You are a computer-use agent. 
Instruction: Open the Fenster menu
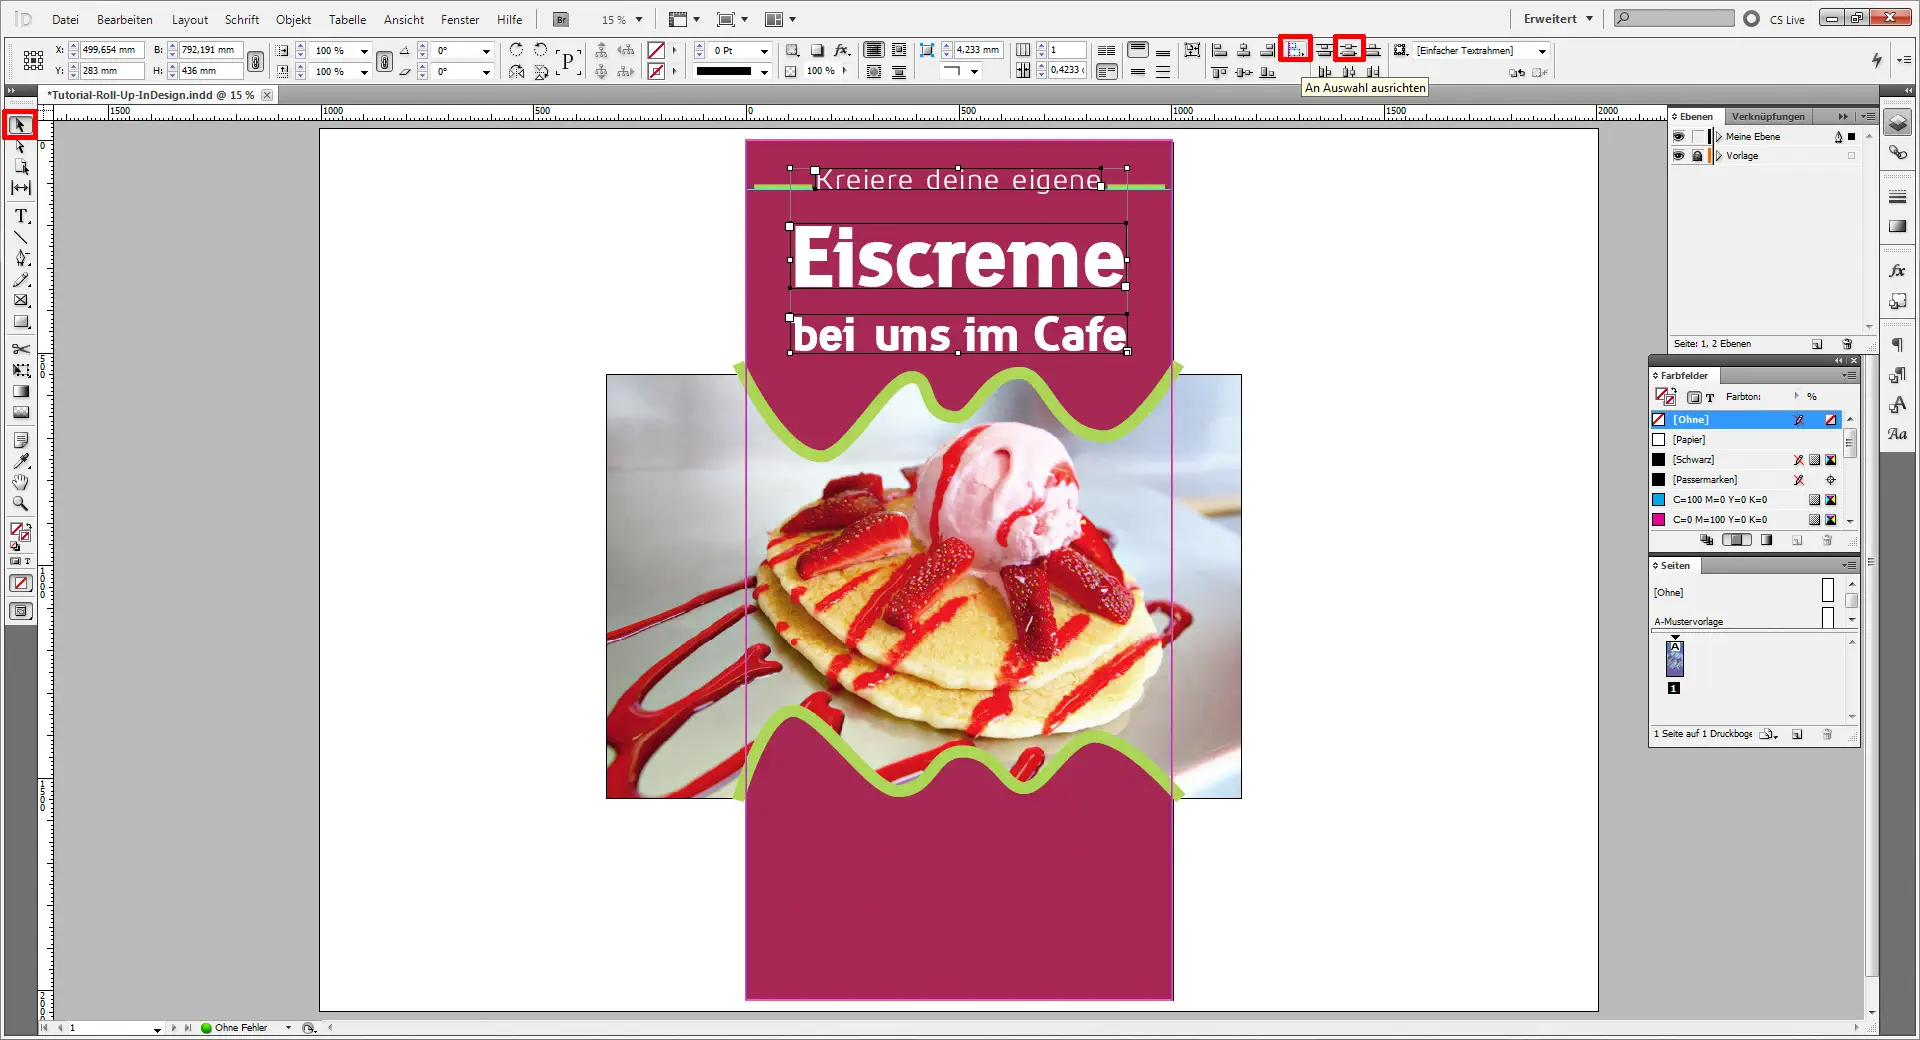click(459, 19)
